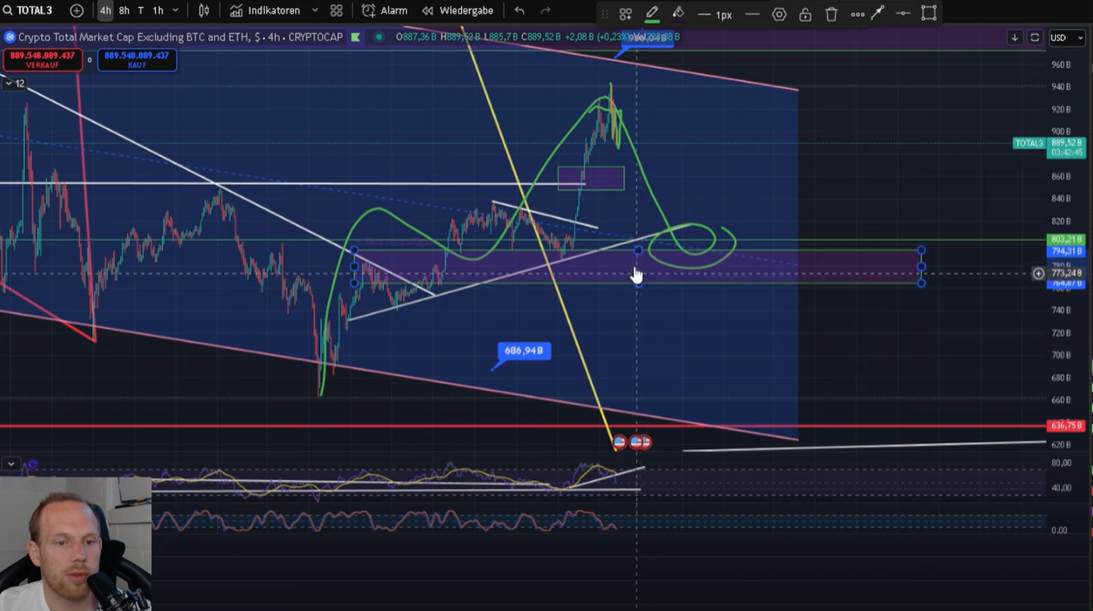Change the fill background color bucket

tap(678, 13)
